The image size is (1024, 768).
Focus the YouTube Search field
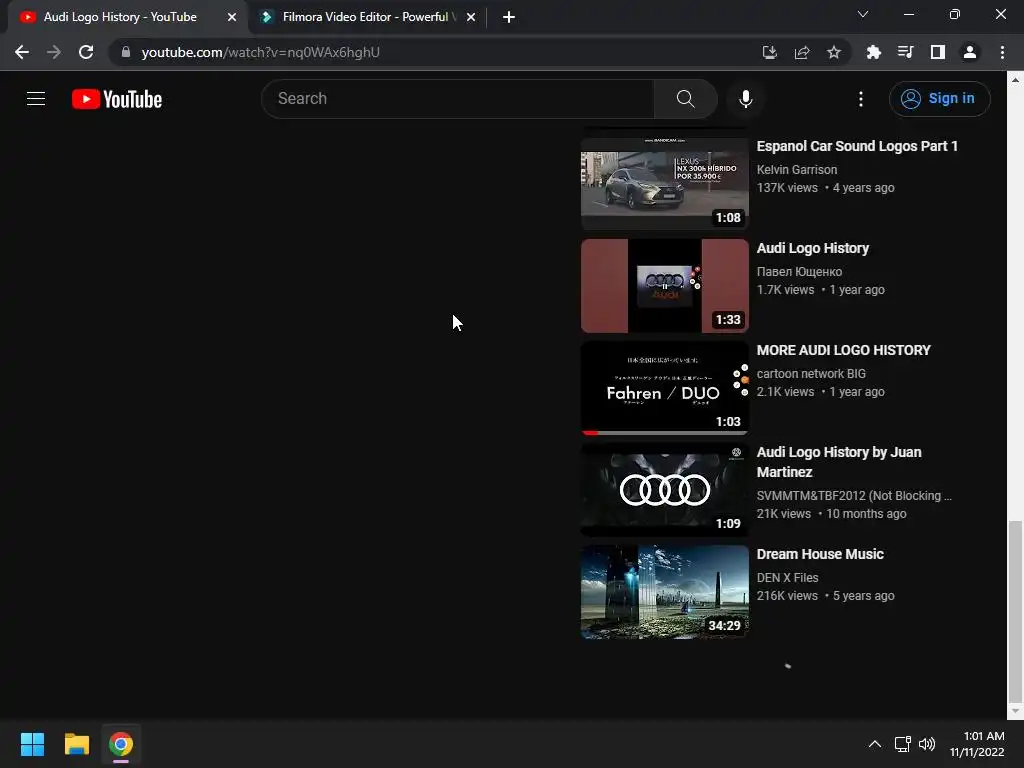457,99
